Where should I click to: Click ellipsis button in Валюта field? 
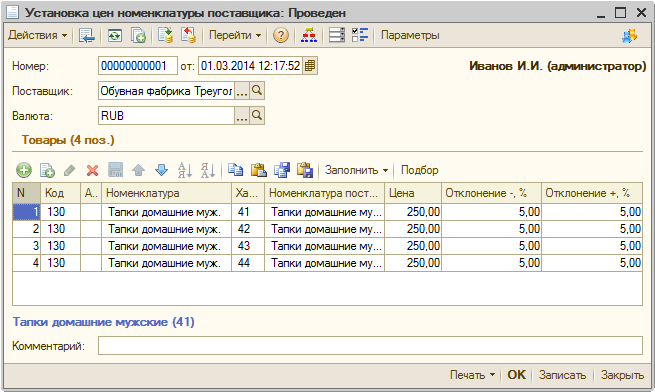point(242,116)
